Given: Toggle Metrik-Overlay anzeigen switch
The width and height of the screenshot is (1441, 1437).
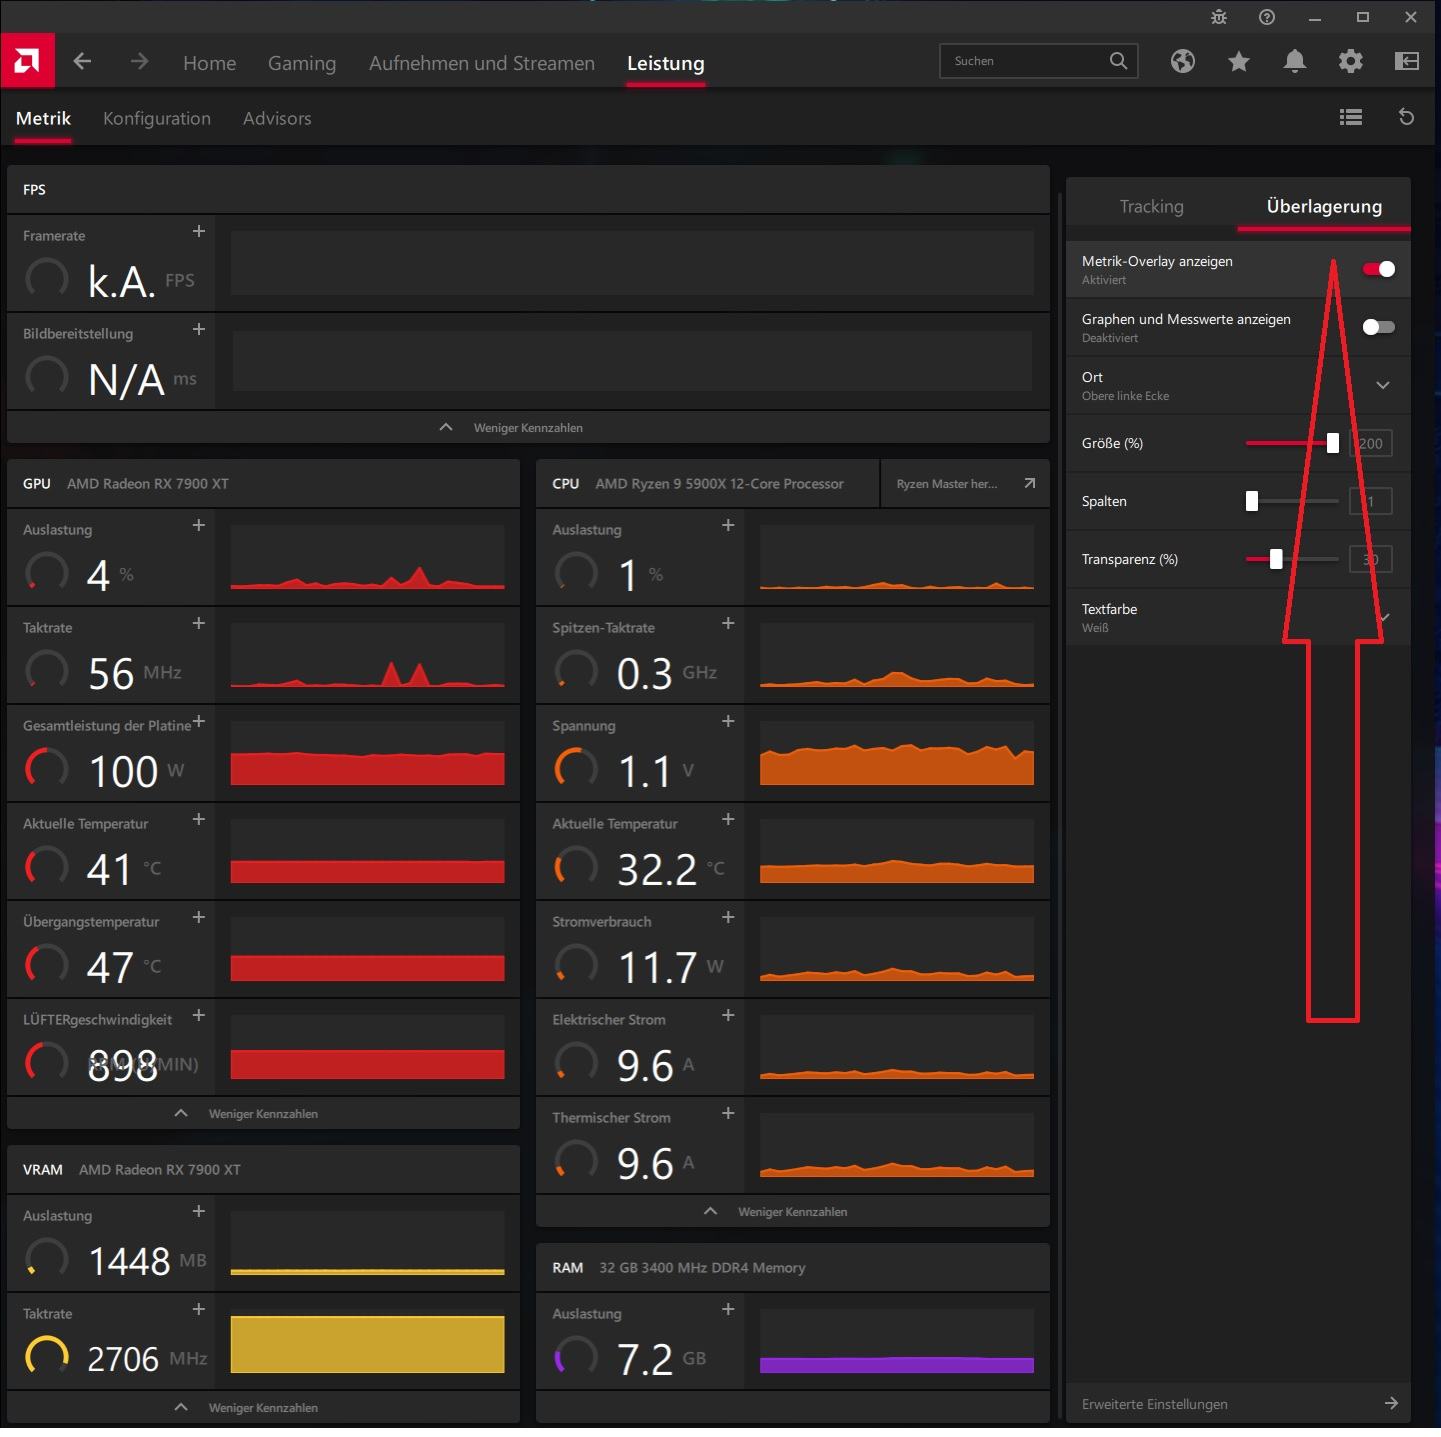Looking at the screenshot, I should (x=1378, y=269).
